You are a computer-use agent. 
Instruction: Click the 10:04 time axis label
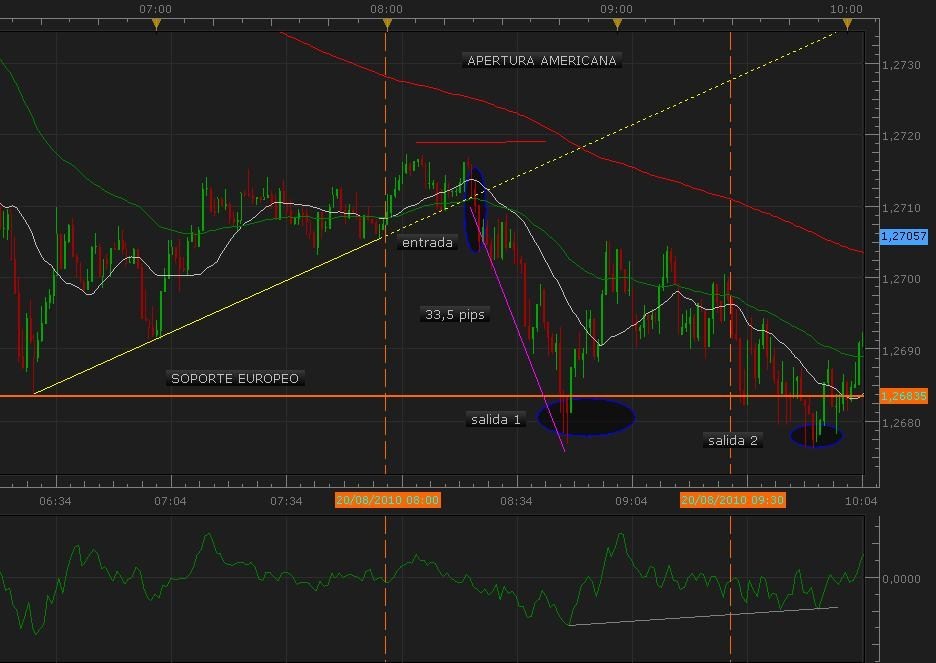861,501
